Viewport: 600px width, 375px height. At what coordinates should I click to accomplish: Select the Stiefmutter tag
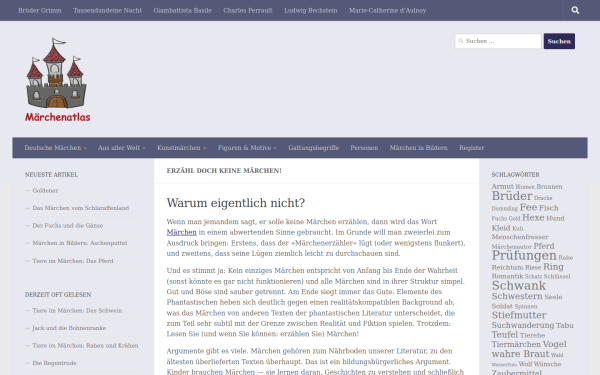[519, 315]
